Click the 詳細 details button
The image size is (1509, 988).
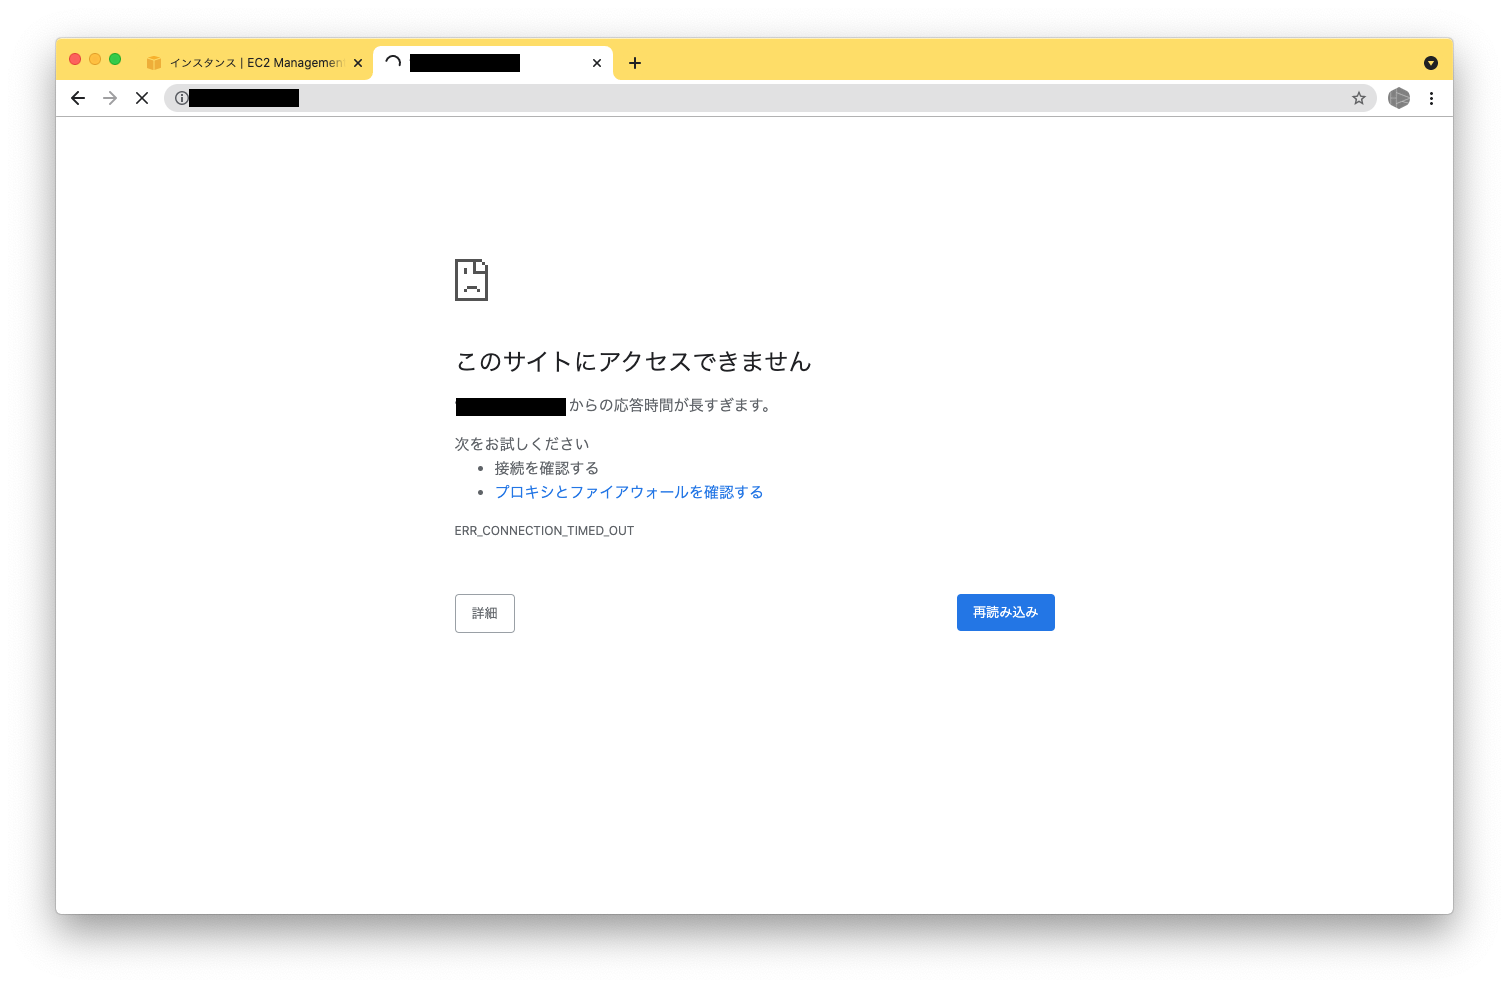click(x=484, y=613)
